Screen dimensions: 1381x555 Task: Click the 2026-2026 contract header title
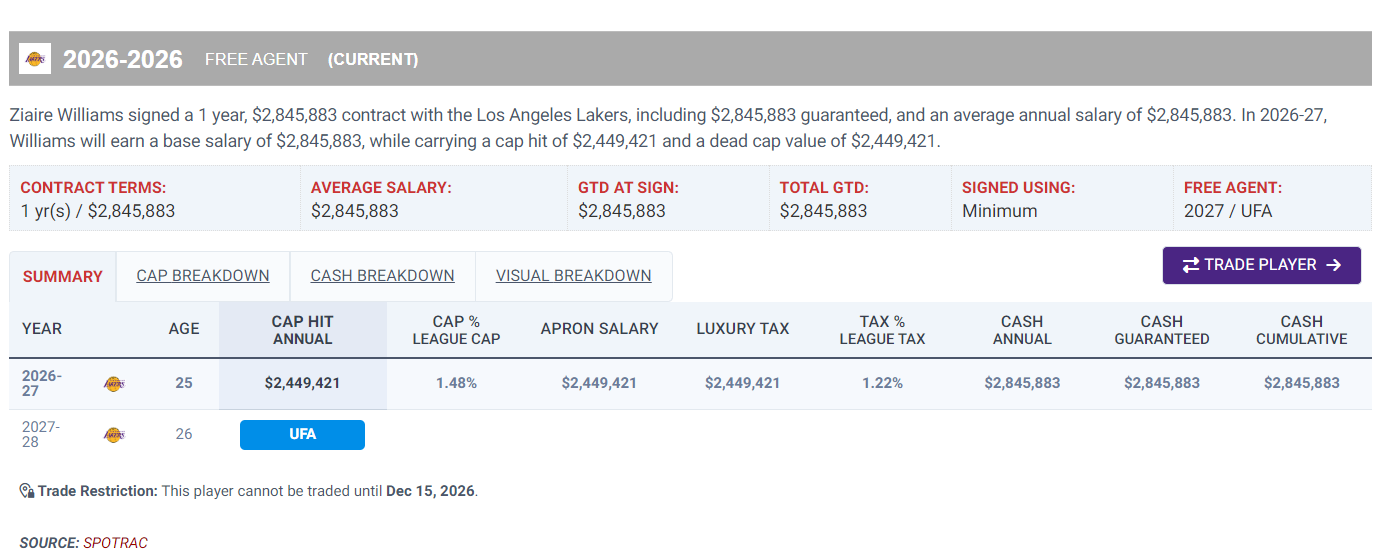coord(123,59)
